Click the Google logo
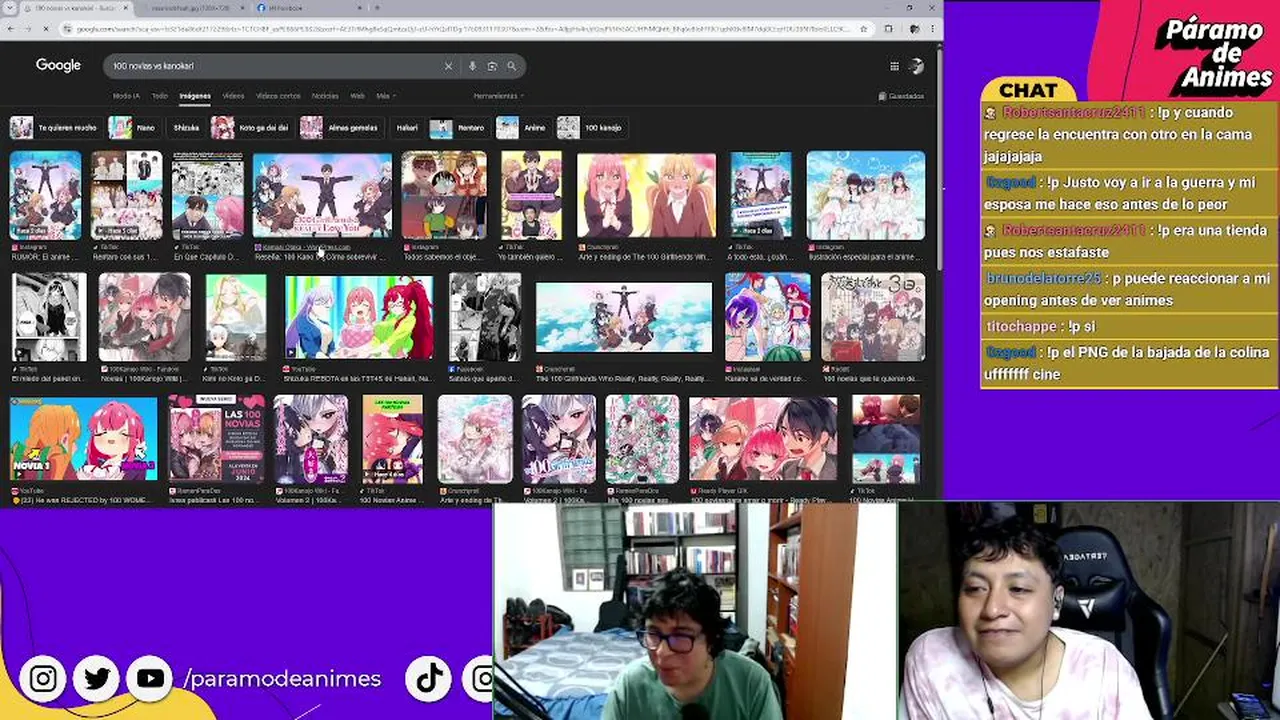This screenshot has height=720, width=1280. click(x=58, y=65)
